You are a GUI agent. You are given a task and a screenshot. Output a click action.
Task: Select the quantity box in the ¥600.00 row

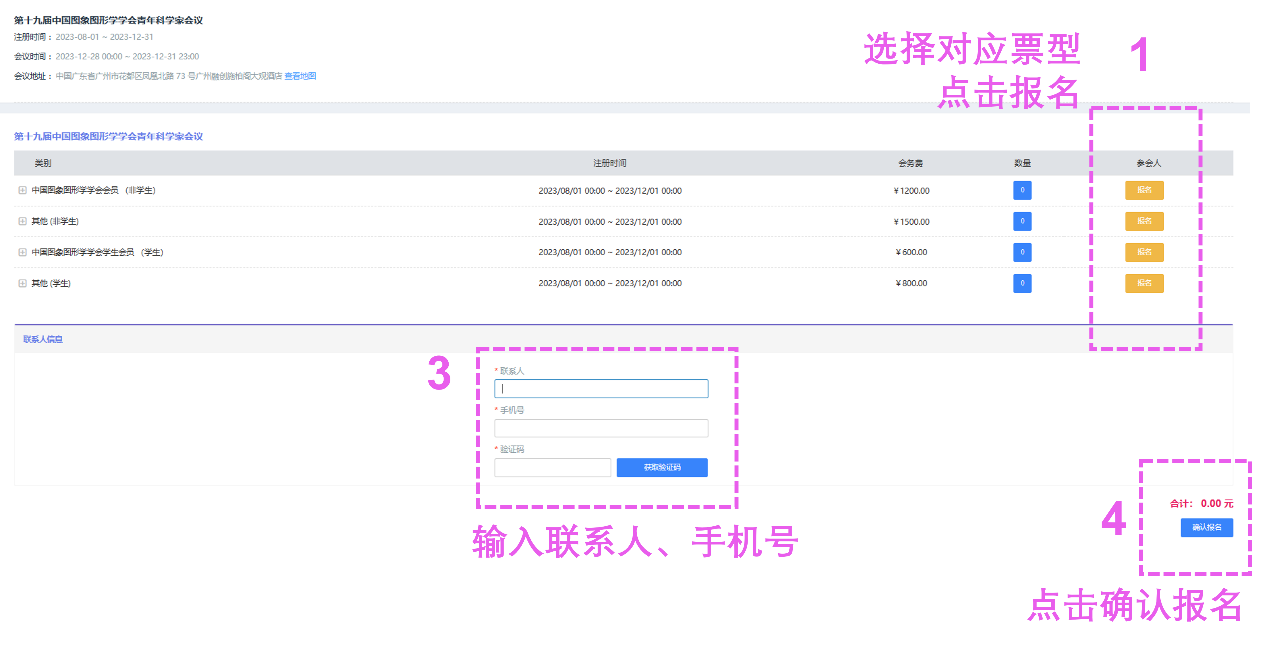click(x=1022, y=252)
